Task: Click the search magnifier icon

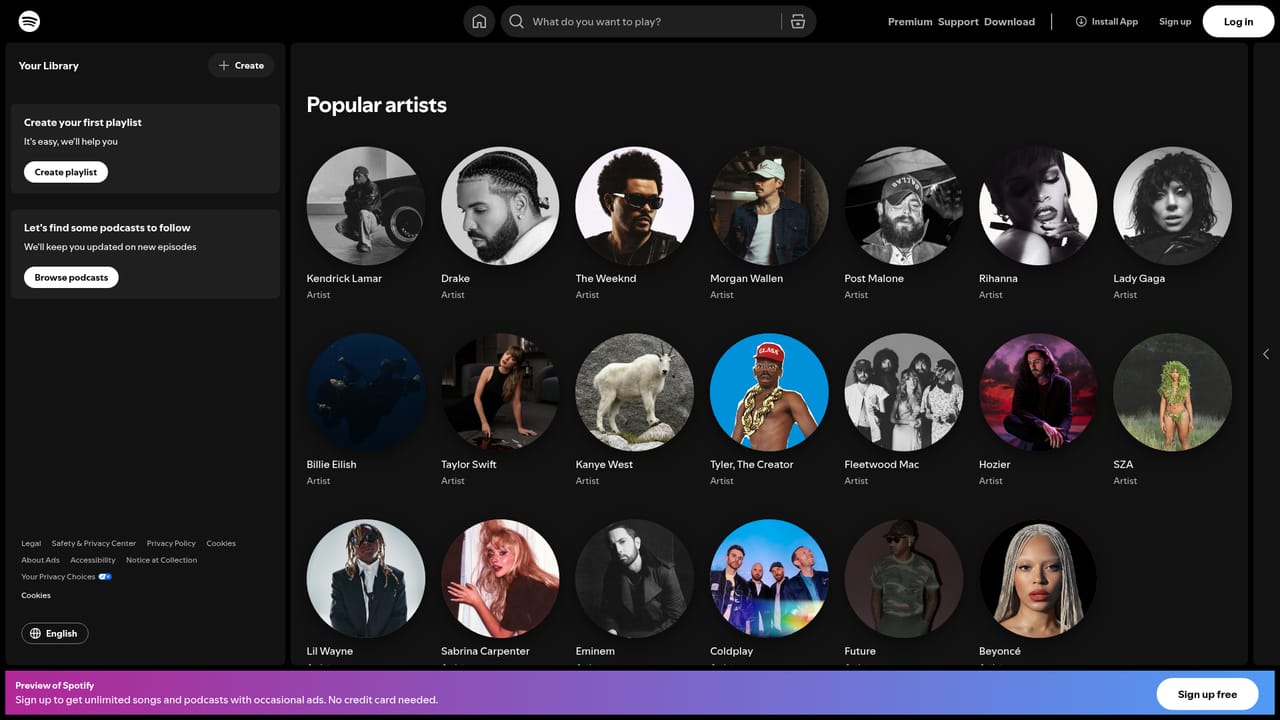Action: 516,21
